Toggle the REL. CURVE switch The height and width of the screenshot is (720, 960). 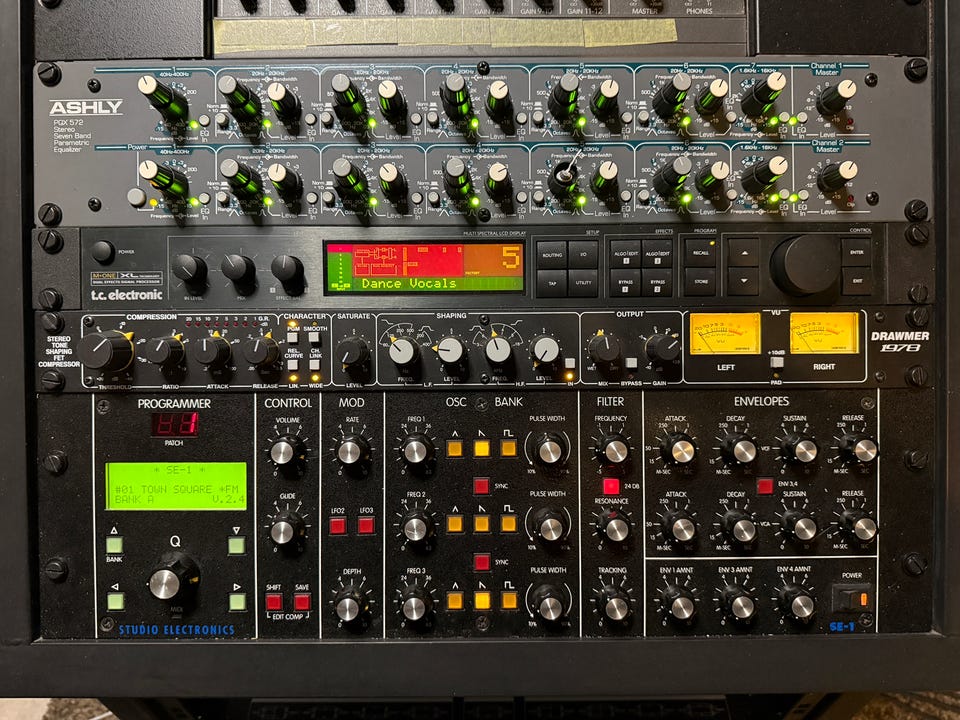pos(293,366)
